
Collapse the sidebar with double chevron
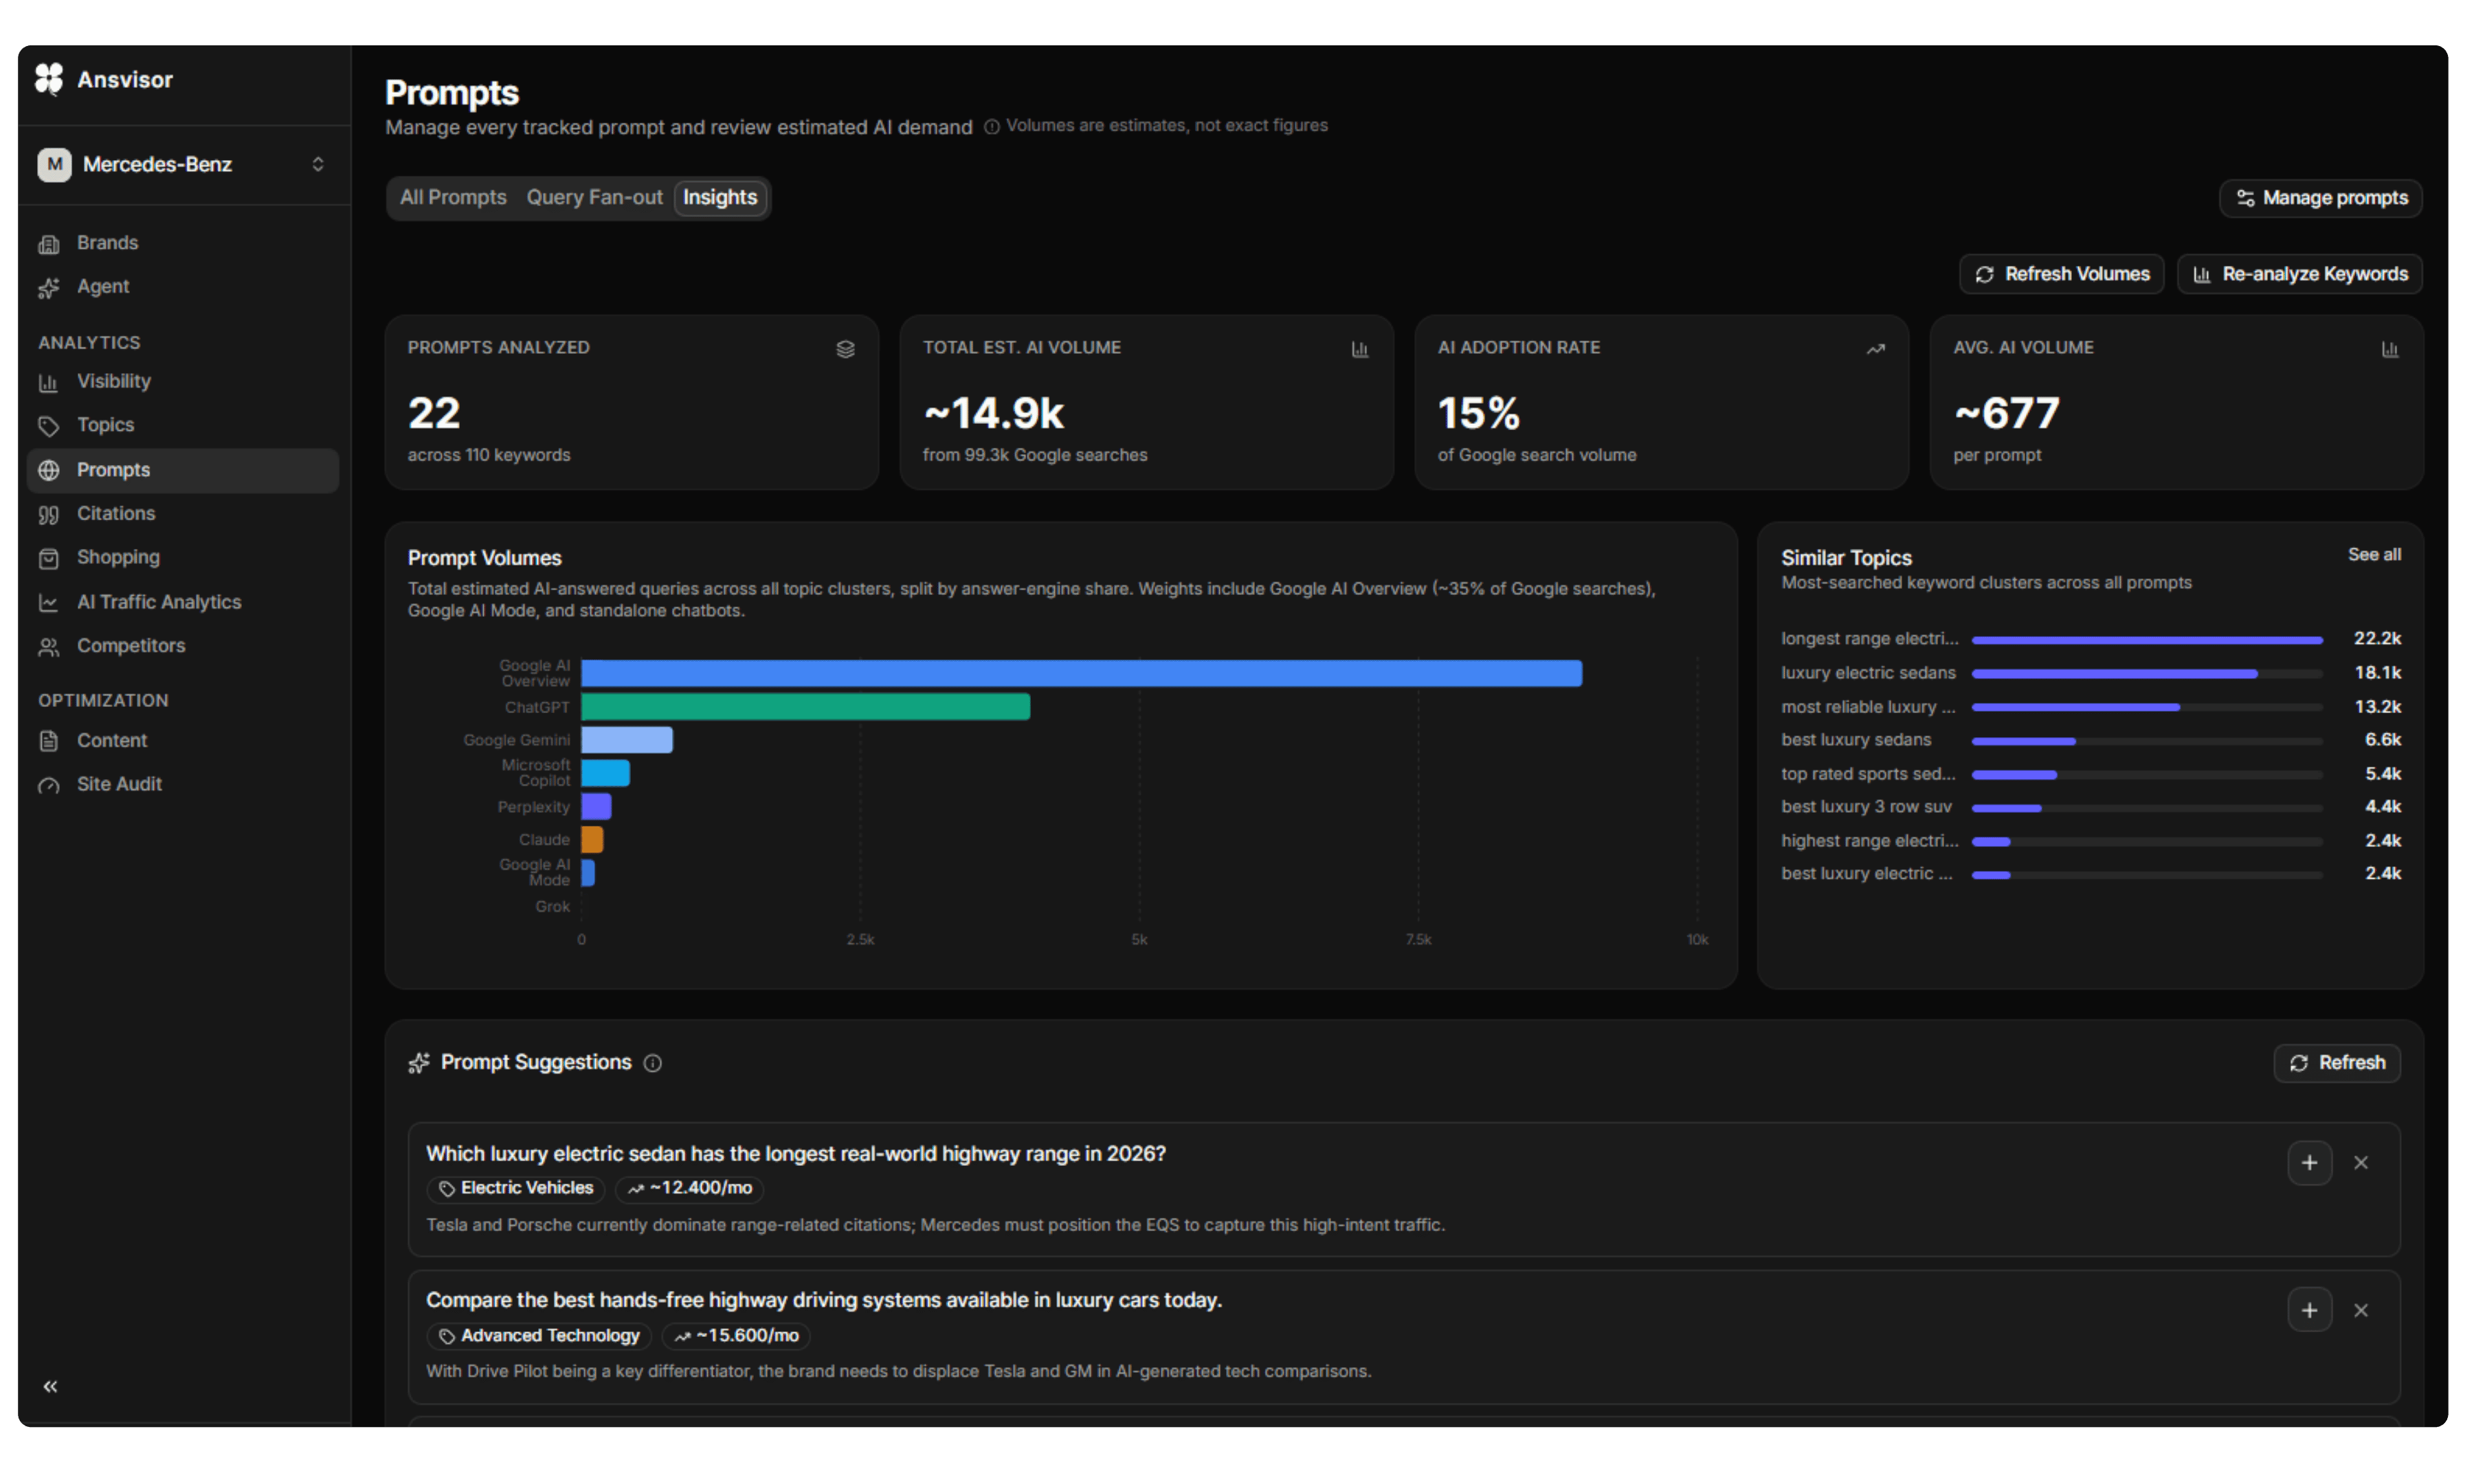[x=50, y=1387]
